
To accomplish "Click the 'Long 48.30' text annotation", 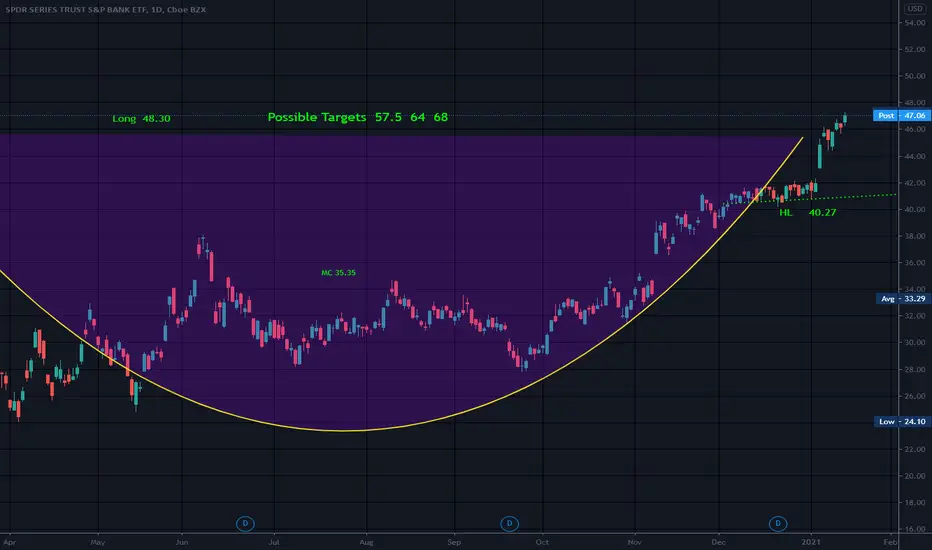I will [x=141, y=118].
